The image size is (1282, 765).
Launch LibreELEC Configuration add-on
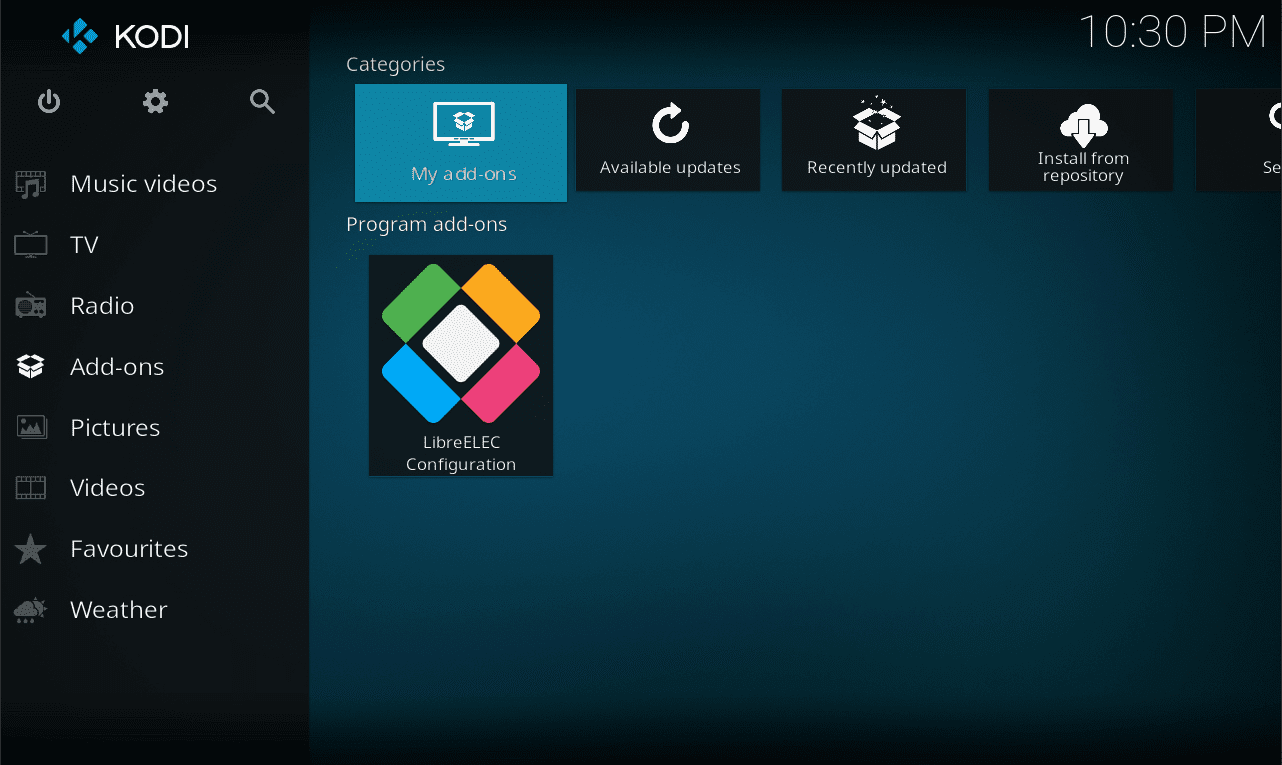pos(461,366)
